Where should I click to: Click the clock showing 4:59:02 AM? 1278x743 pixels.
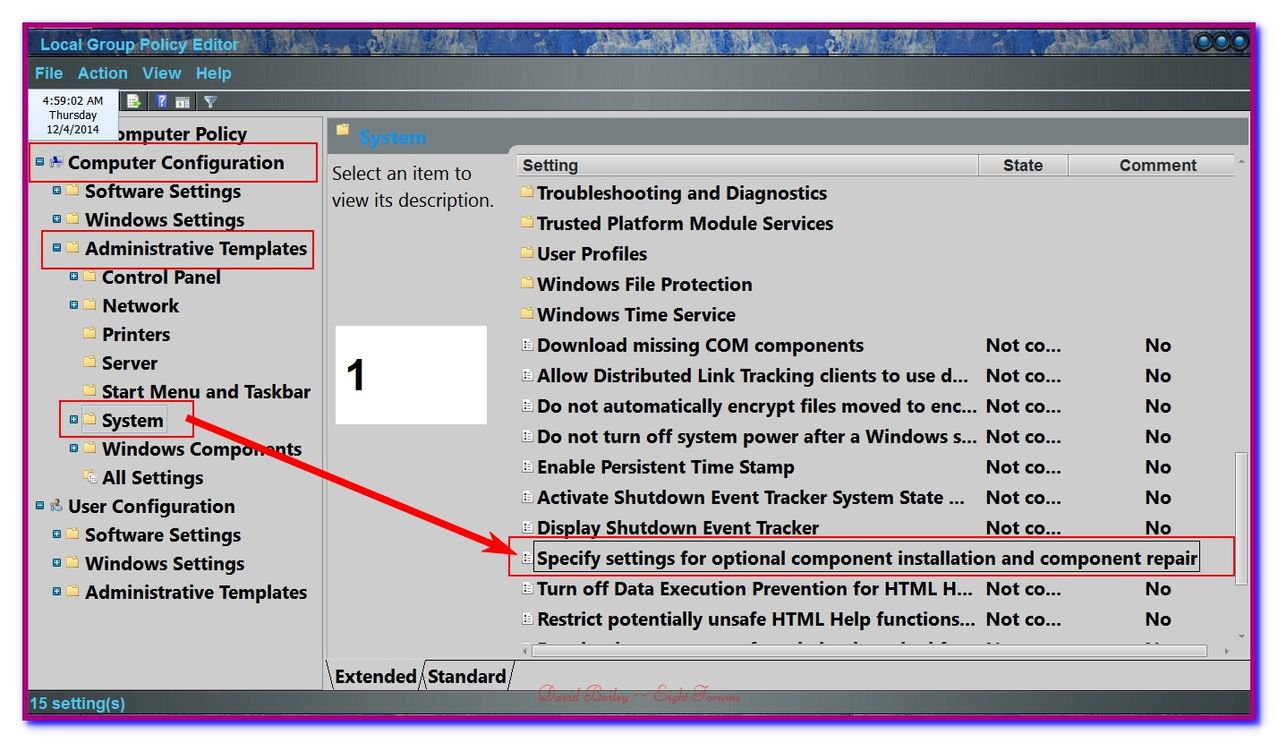(73, 101)
